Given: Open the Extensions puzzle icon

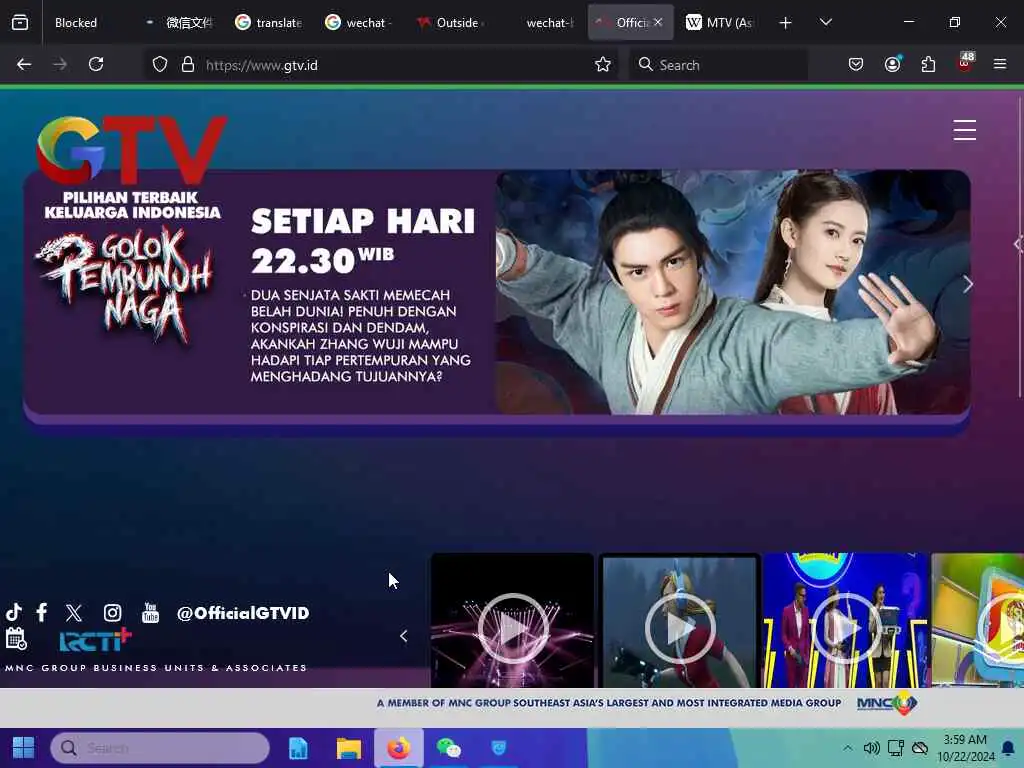Looking at the screenshot, I should (928, 64).
